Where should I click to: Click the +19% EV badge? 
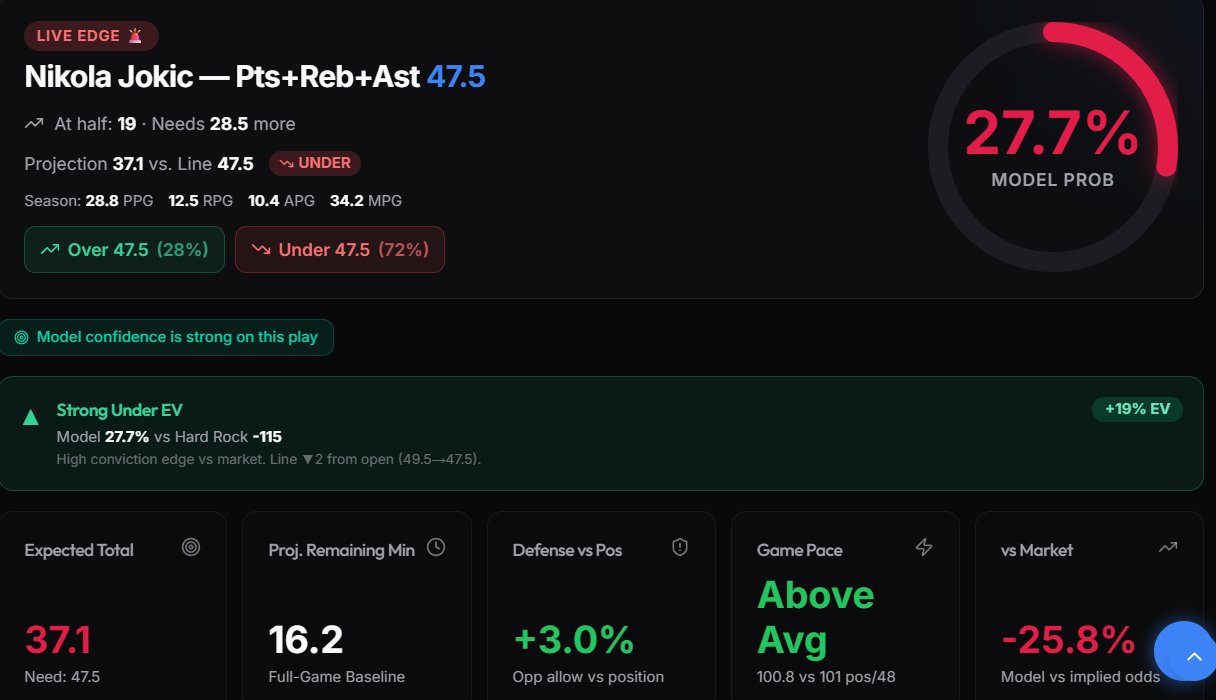(1137, 409)
